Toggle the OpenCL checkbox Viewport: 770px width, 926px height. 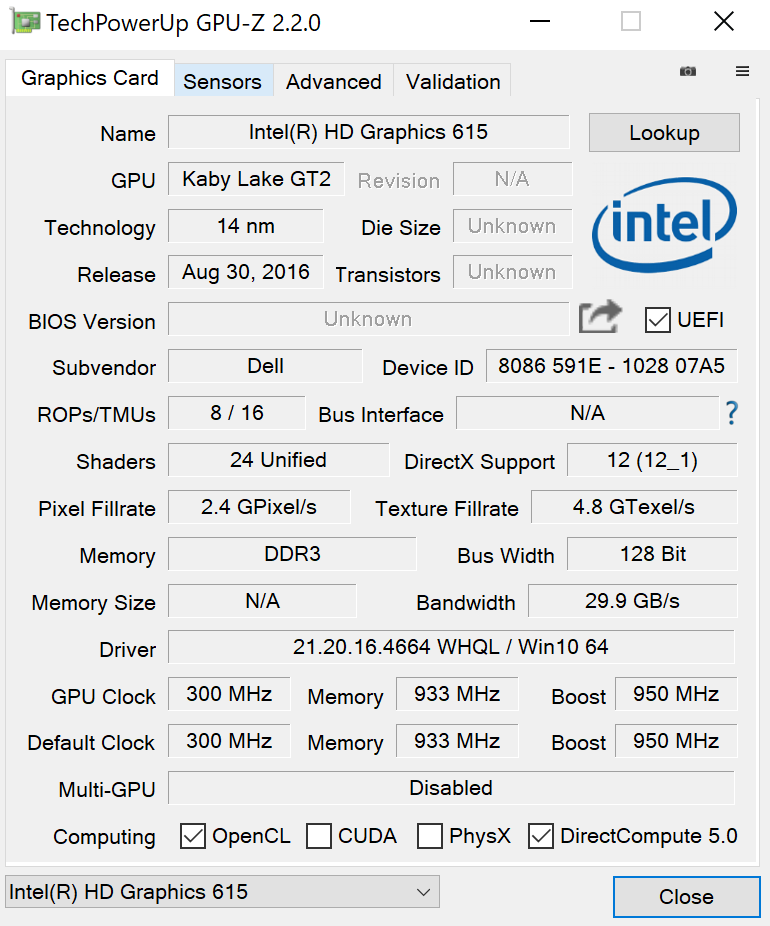[193, 836]
